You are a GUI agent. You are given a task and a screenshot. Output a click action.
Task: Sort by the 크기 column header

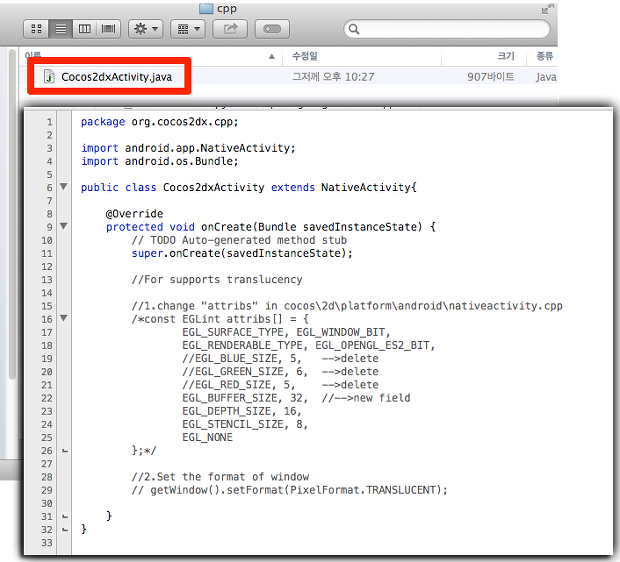point(506,56)
